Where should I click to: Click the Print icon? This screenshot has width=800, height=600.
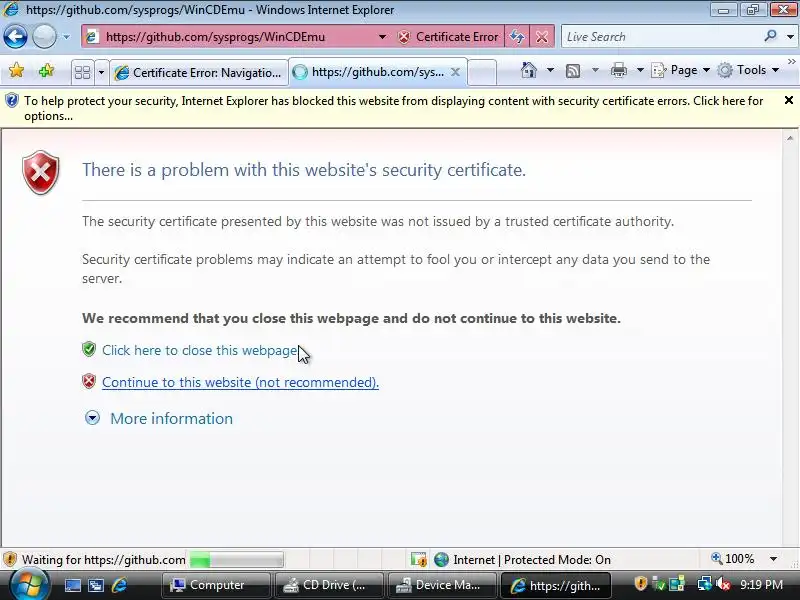[x=618, y=70]
